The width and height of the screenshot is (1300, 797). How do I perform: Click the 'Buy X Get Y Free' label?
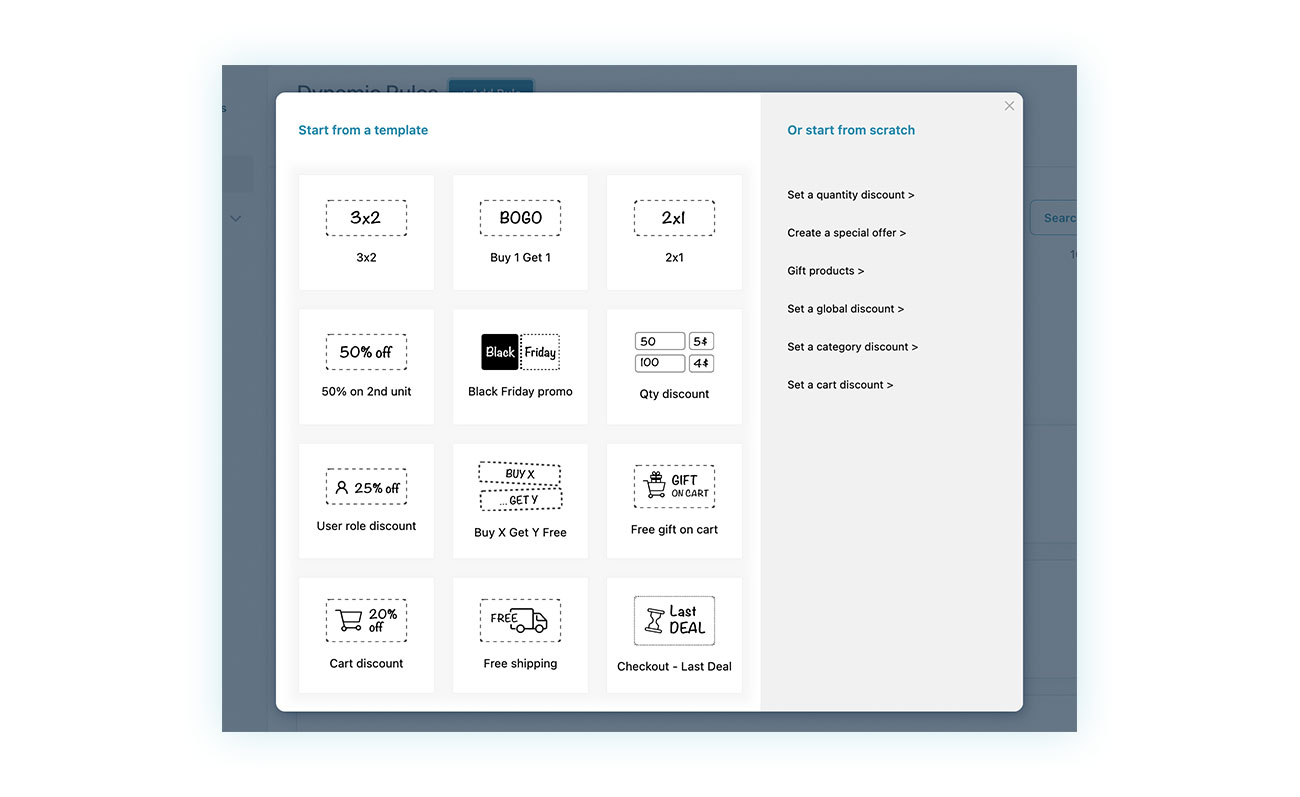pos(520,533)
